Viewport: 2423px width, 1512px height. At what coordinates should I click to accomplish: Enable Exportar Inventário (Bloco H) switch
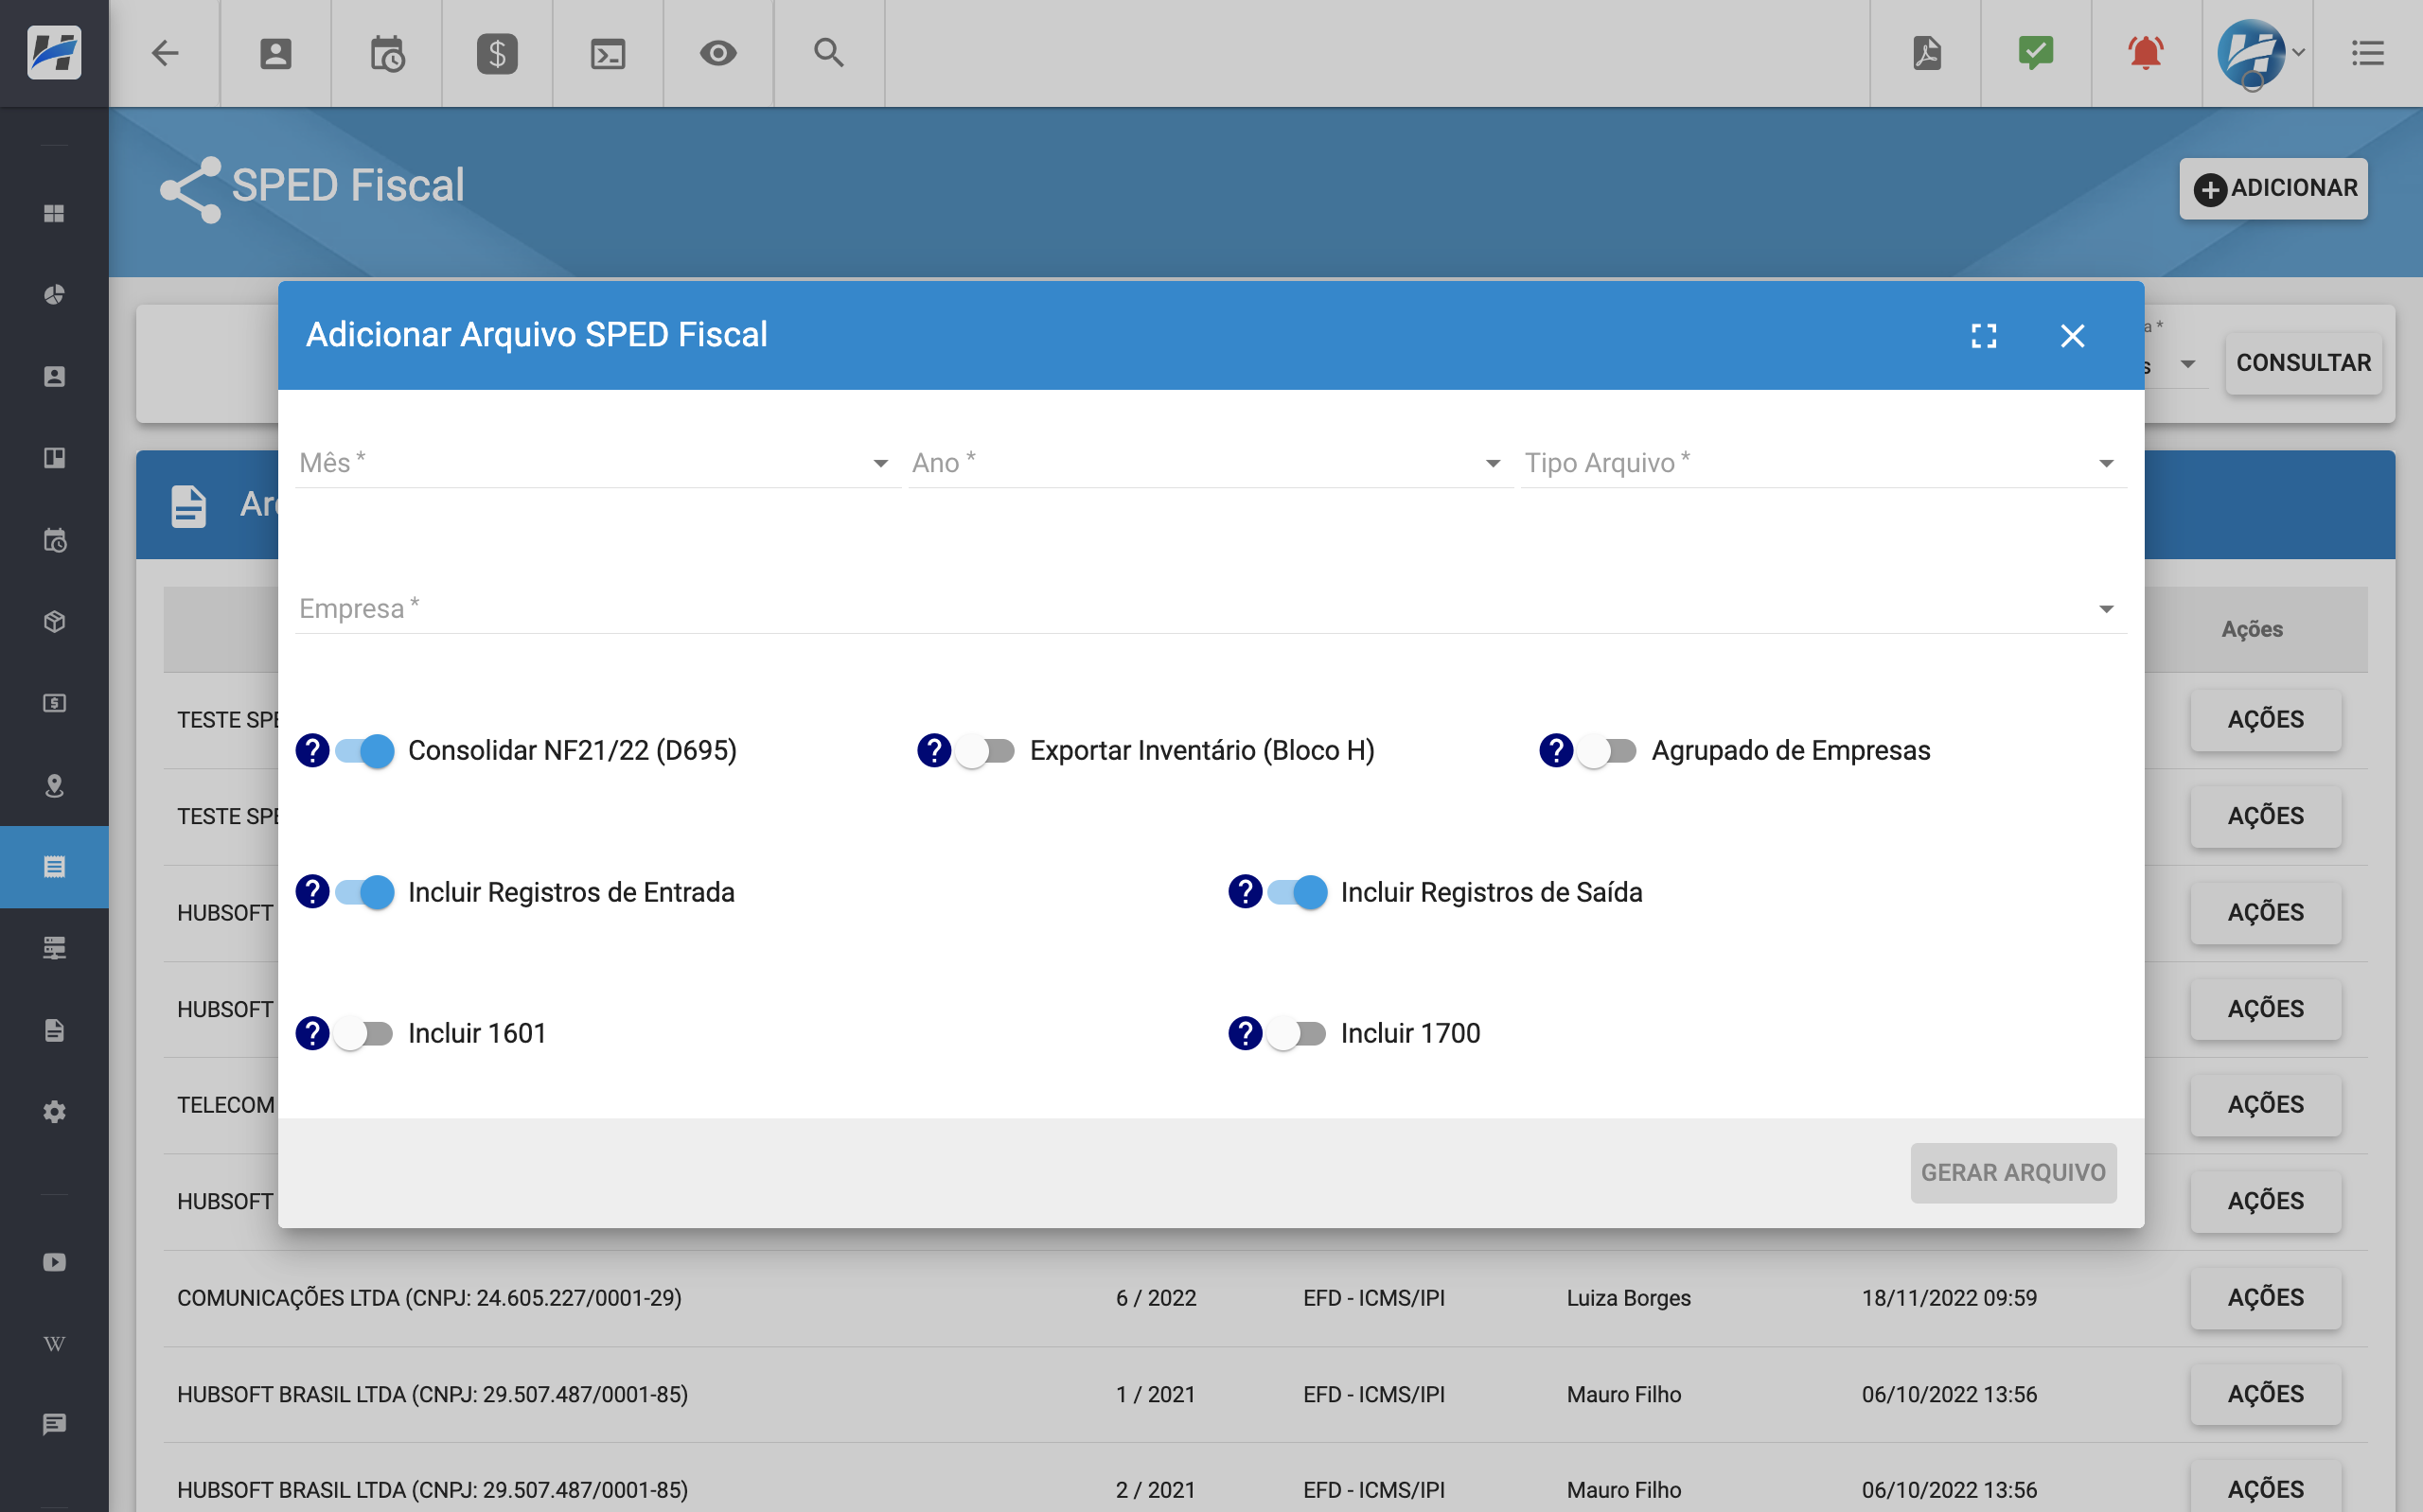point(985,750)
